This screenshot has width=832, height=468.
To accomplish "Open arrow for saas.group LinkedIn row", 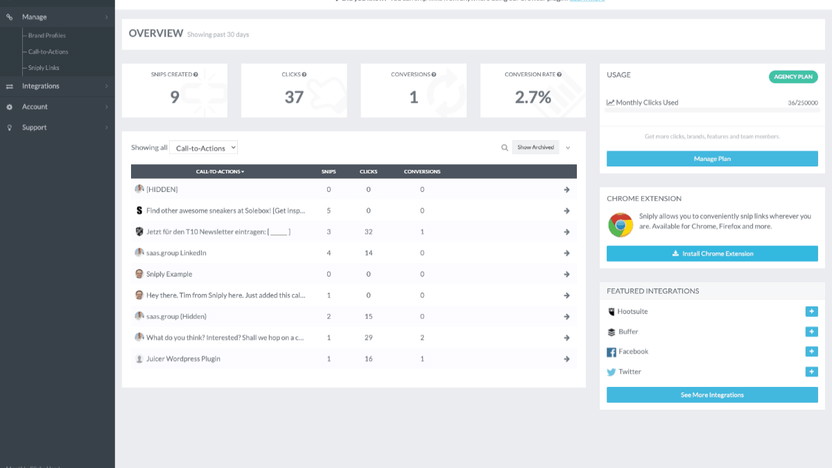I will click(567, 253).
